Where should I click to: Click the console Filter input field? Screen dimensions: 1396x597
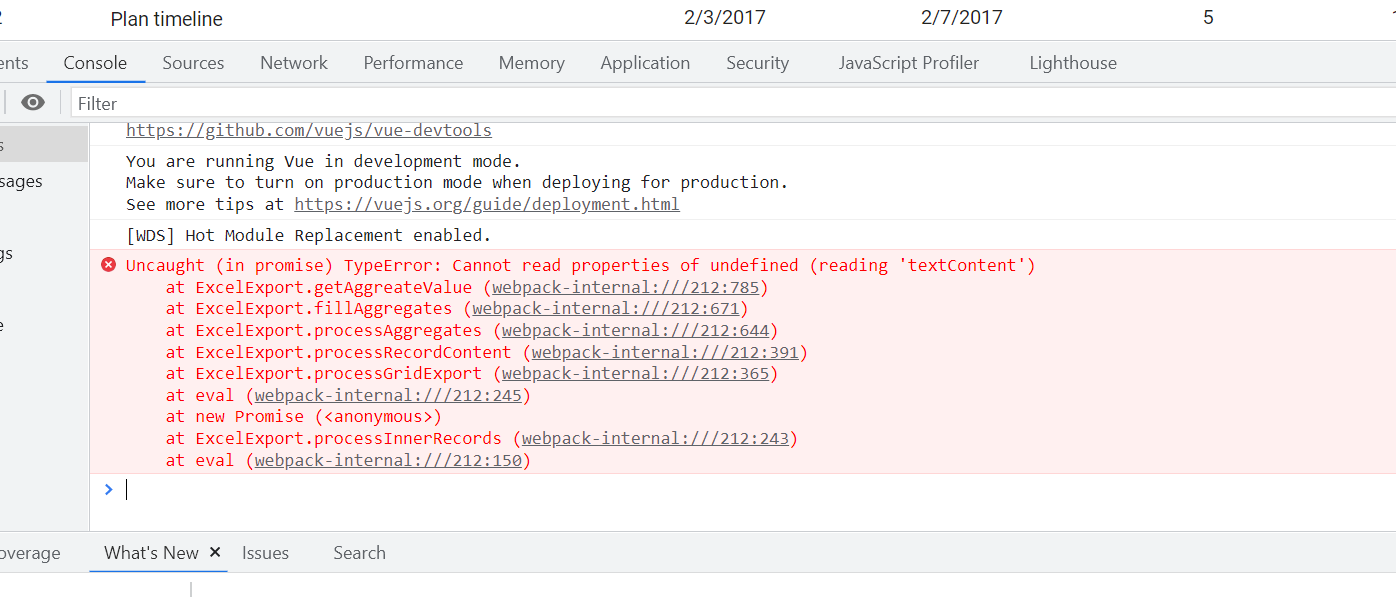point(700,103)
